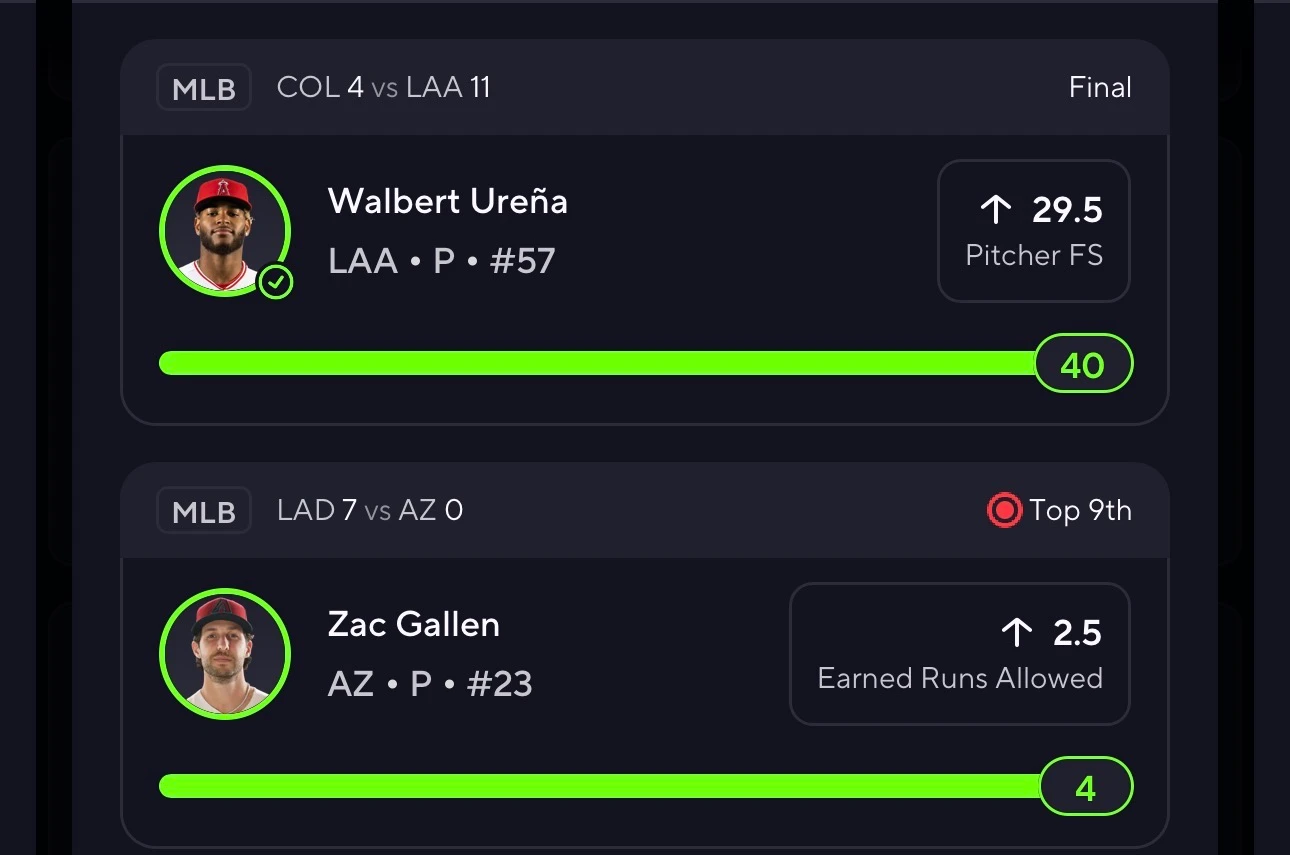
Task: Click the Walbert Ureña name
Action: tap(448, 201)
